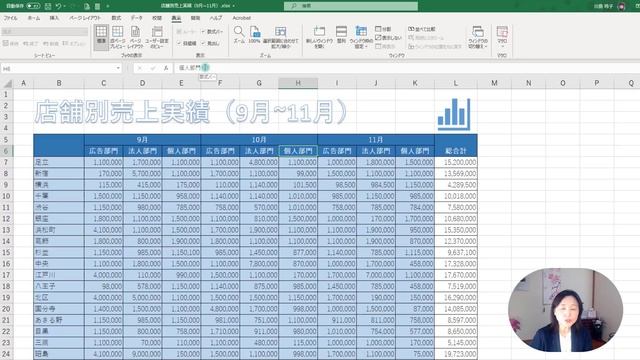Toggle Headings (見出し) checkbox
This screenshot has height=360, width=640.
[211, 43]
